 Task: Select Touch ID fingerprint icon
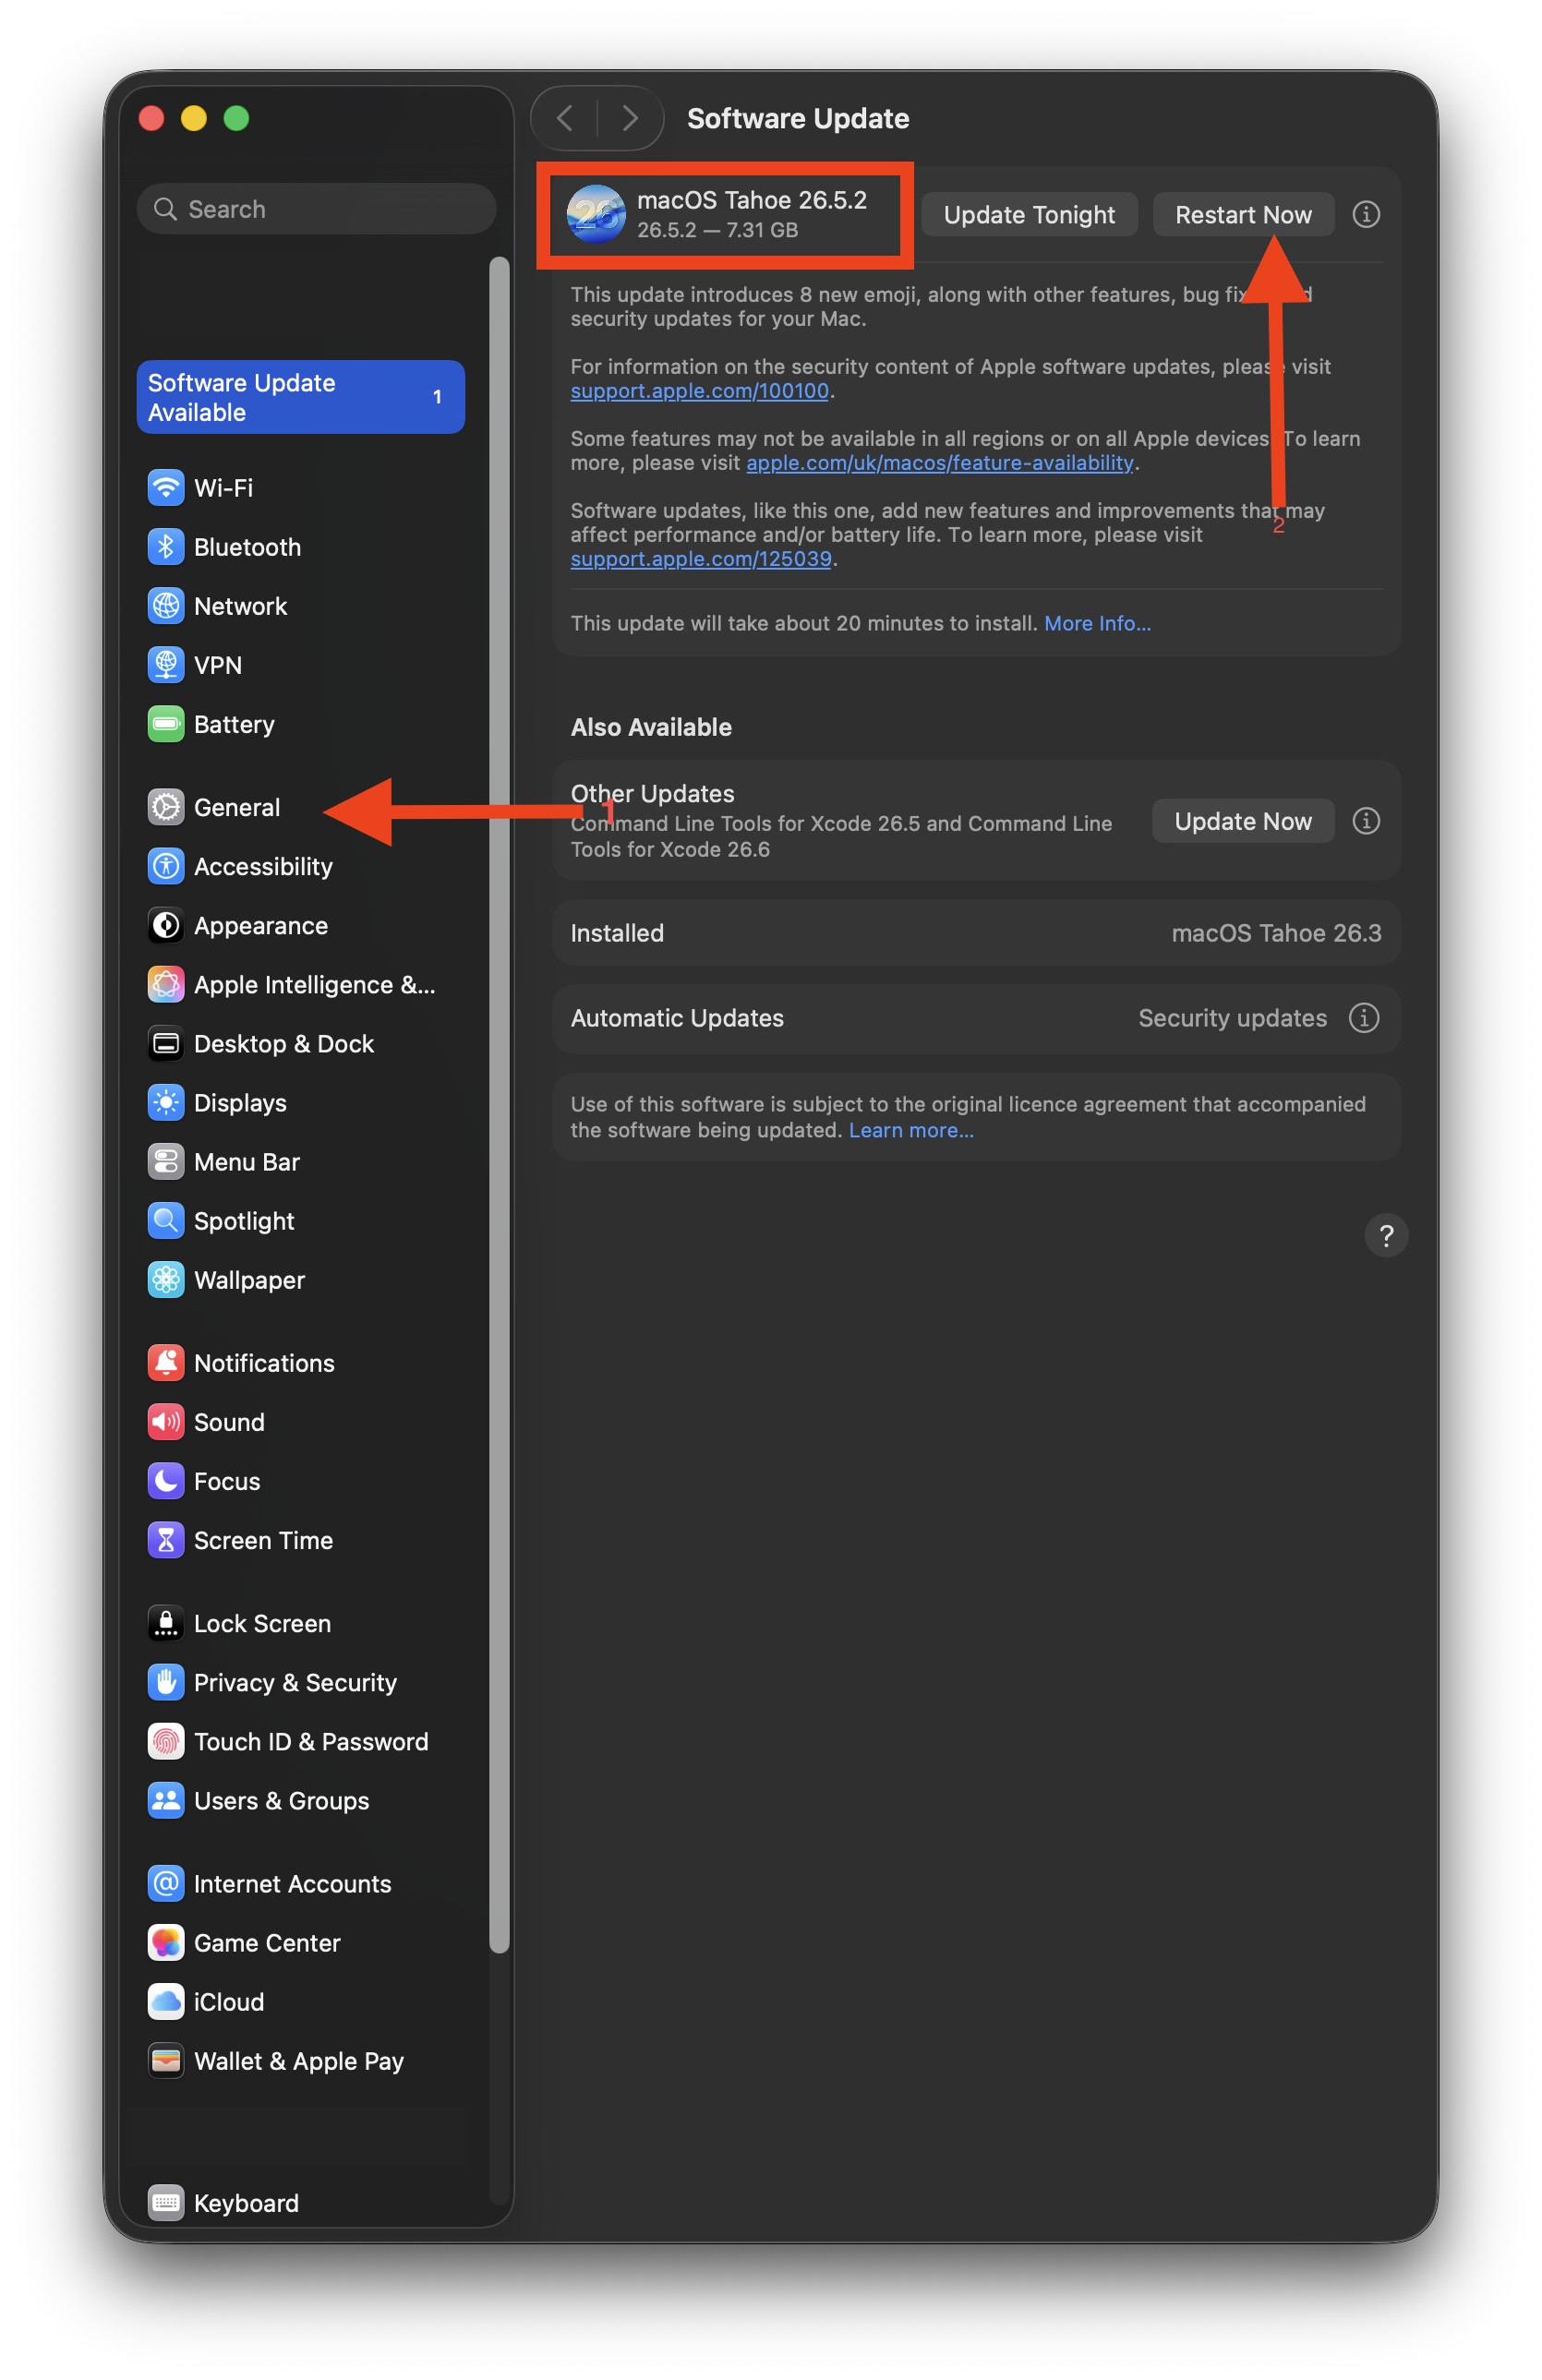[x=166, y=1740]
